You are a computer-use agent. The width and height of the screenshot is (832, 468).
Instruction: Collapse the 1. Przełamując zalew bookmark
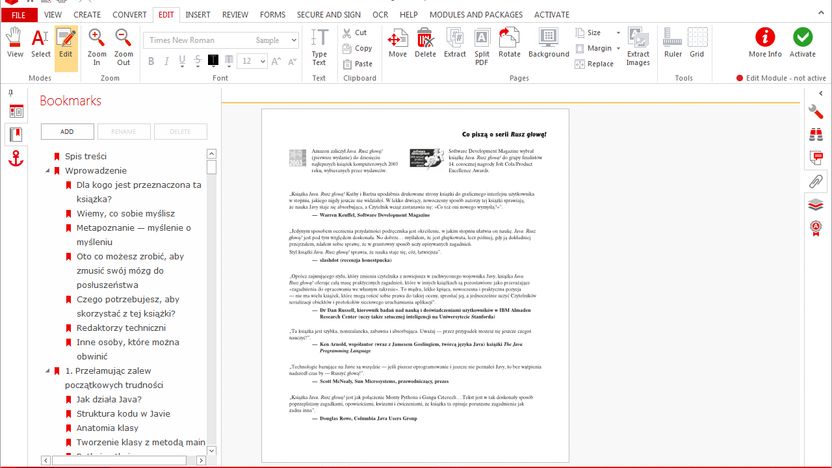47,371
